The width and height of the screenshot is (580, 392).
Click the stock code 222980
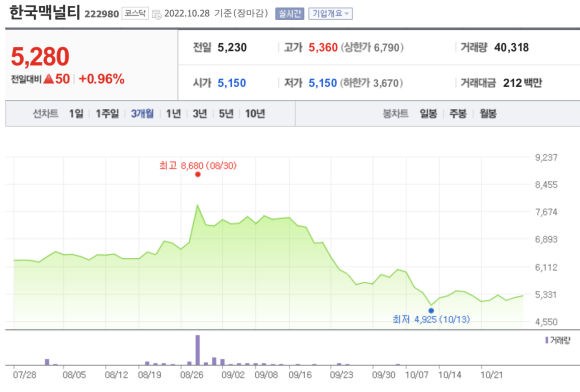102,14
